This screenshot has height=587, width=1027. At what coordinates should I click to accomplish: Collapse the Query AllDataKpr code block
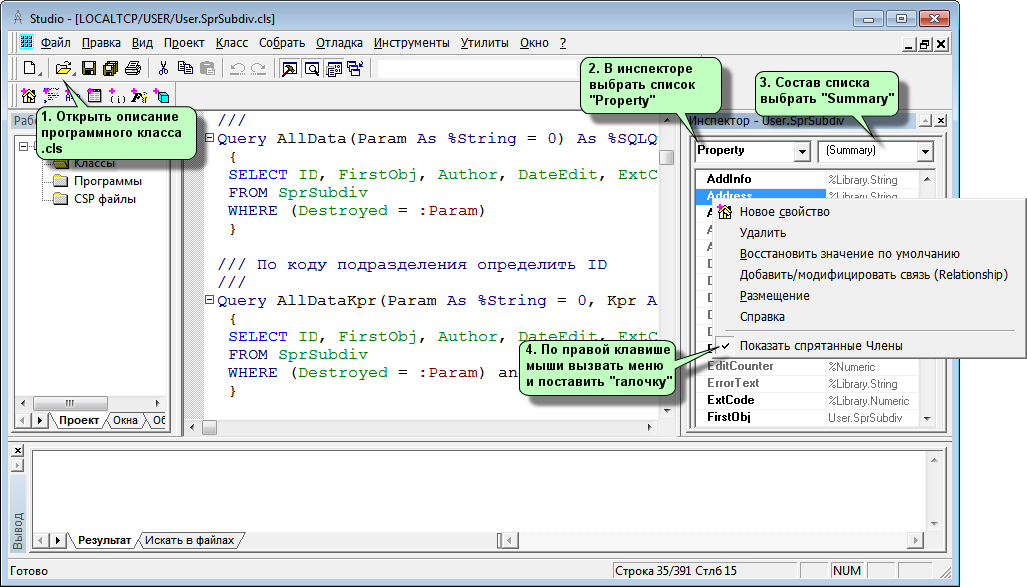pyautogui.click(x=209, y=301)
